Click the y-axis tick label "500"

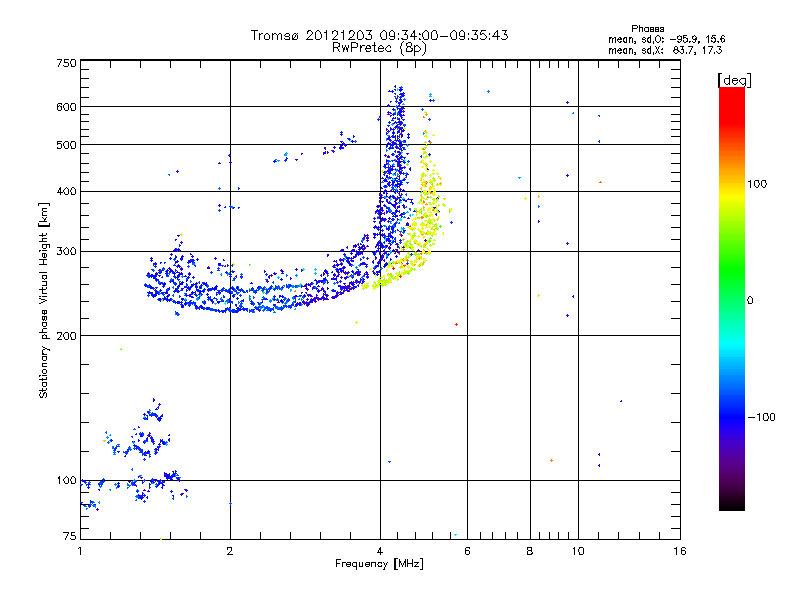[x=66, y=145]
